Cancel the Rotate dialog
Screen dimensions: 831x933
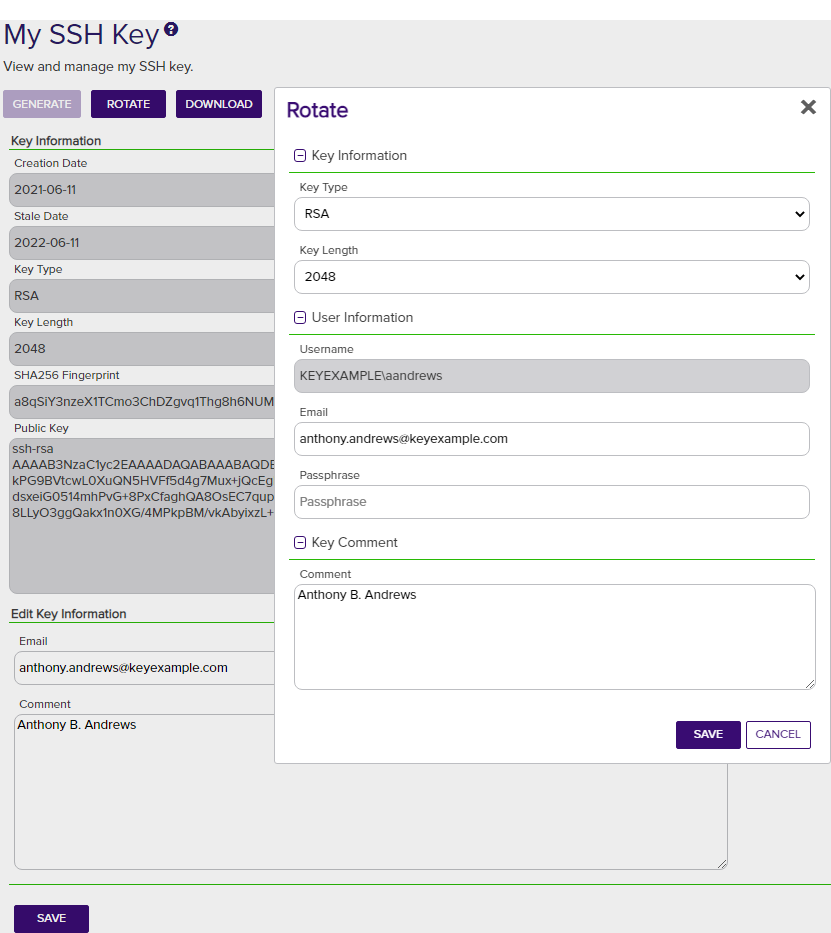[x=777, y=734]
